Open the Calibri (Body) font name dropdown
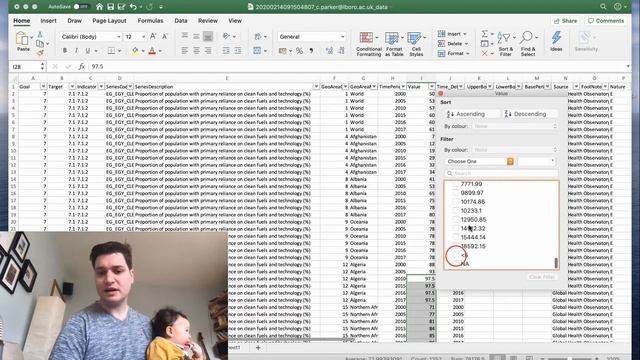Viewport: 640px width, 360px height. [x=118, y=37]
